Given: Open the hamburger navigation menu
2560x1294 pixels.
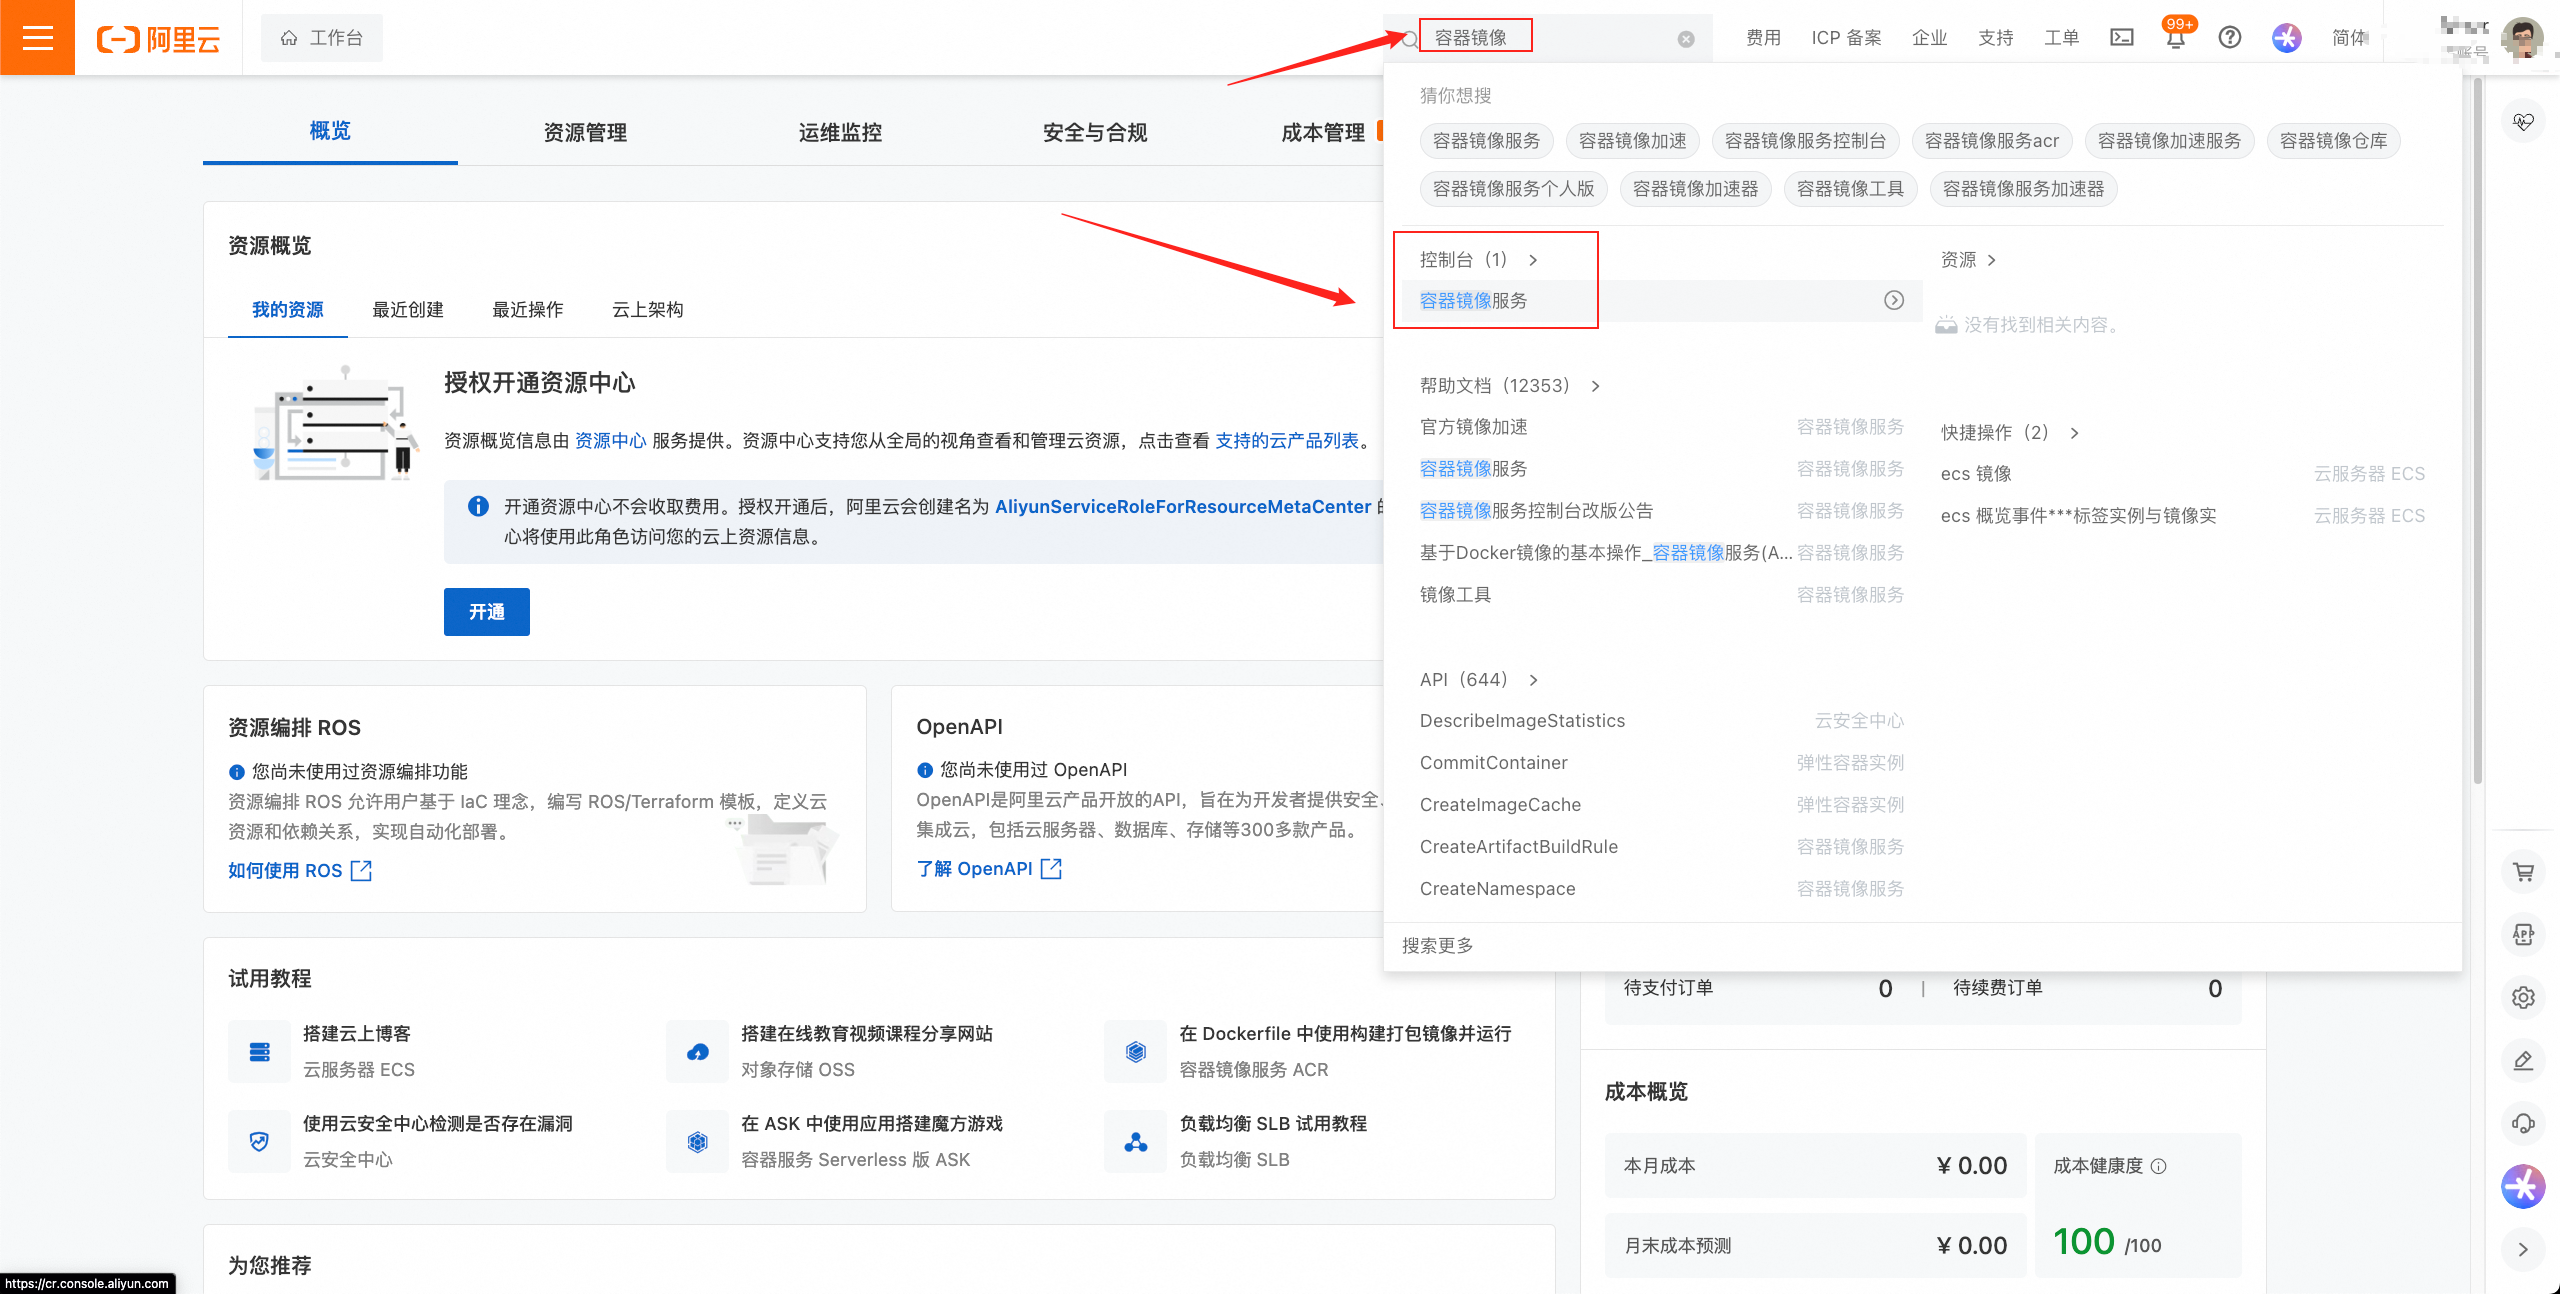Looking at the screenshot, I should point(37,37).
